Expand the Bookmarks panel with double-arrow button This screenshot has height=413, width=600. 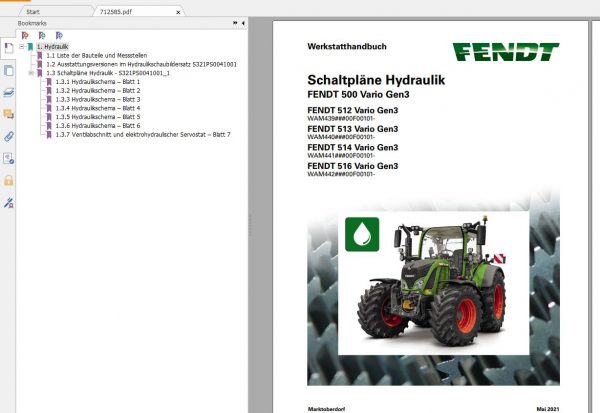(x=235, y=23)
